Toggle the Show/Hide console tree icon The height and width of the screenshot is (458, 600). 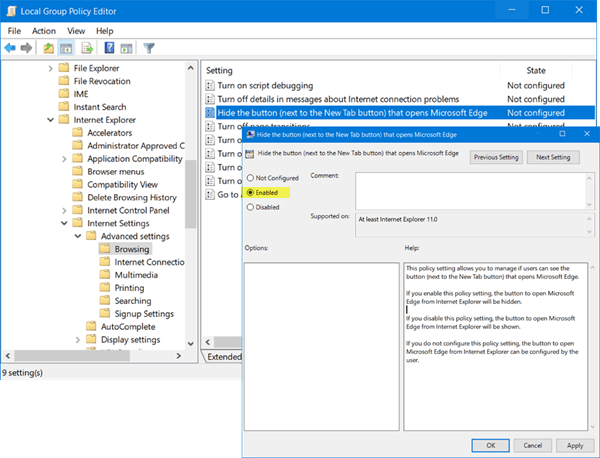(x=66, y=48)
